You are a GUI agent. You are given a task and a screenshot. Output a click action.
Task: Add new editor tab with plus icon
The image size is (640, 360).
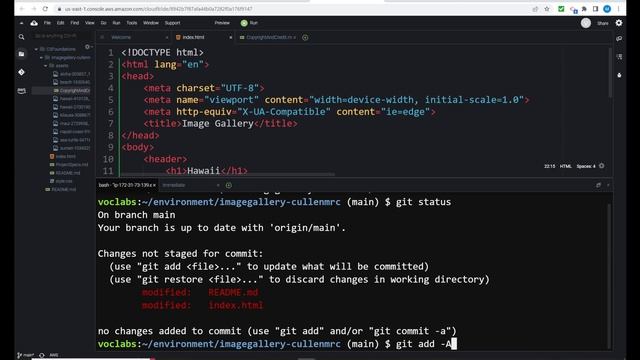(305, 38)
